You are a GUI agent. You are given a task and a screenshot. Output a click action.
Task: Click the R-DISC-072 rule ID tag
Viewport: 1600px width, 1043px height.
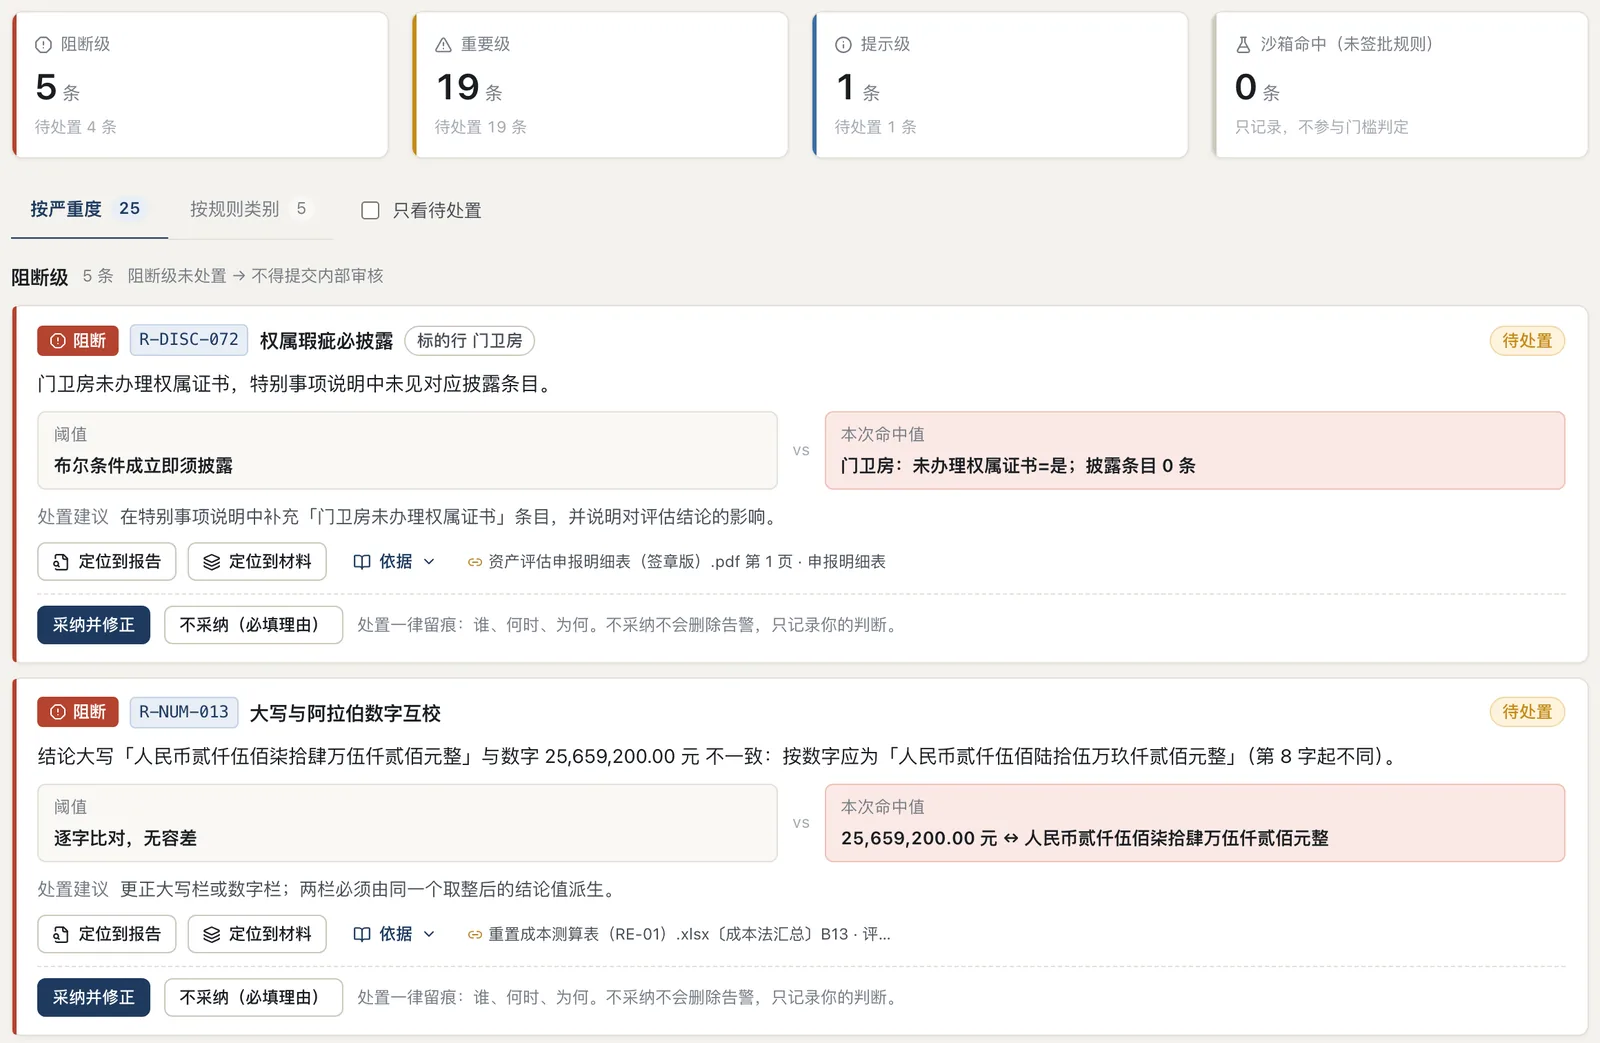[189, 340]
